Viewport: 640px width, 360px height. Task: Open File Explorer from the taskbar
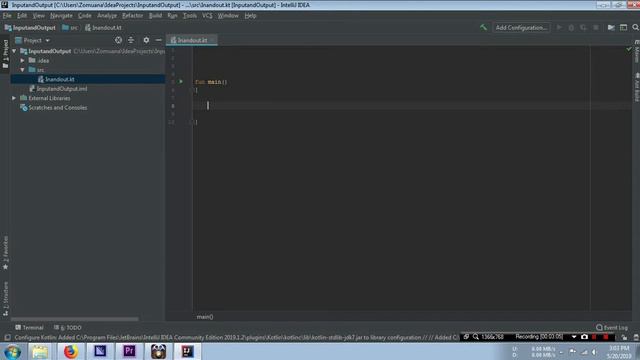tap(40, 351)
